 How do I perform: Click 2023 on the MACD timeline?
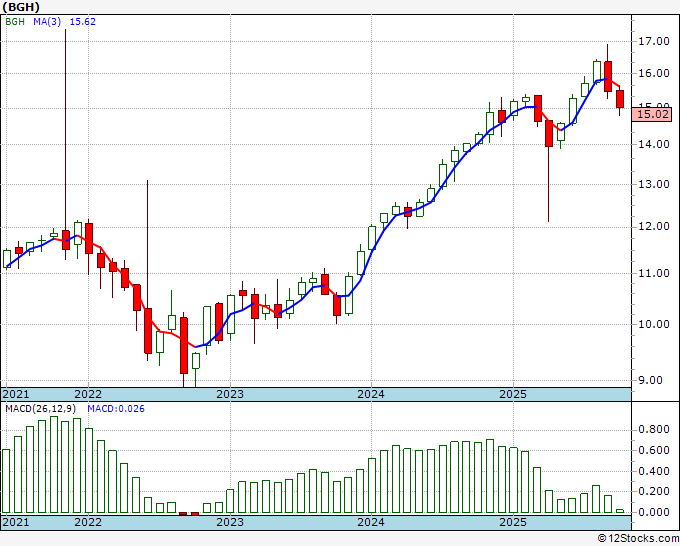230,522
